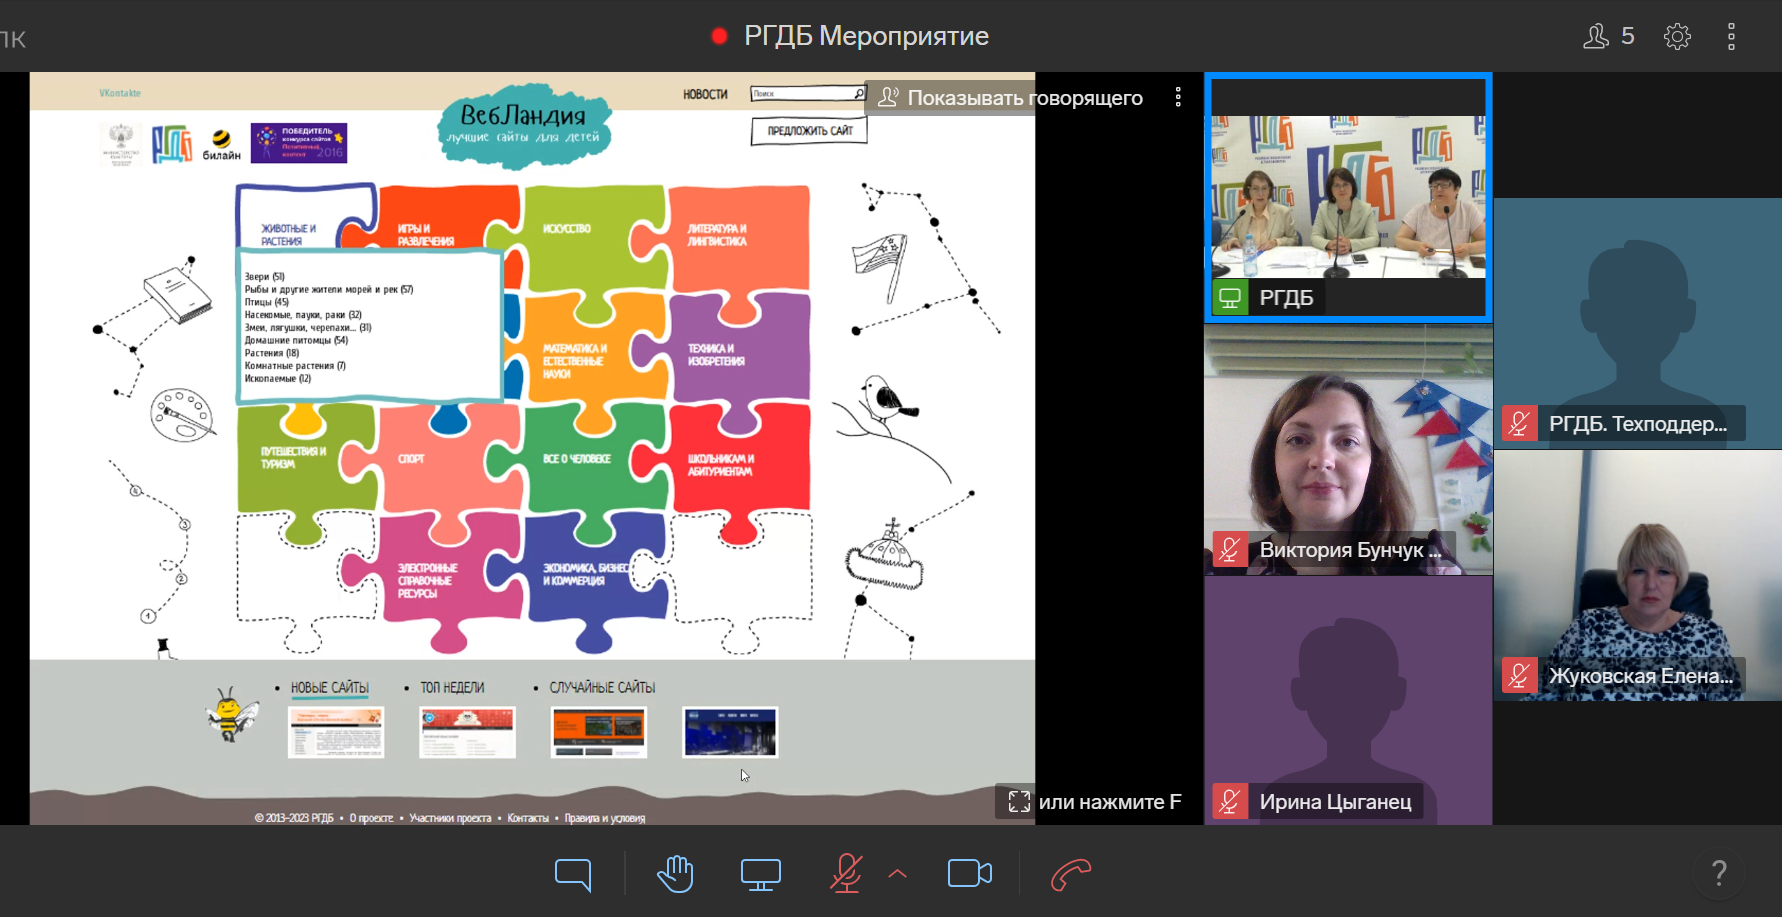Click muted mic icon for РГДБ. Техподдержка
1782x917 pixels.
pyautogui.click(x=1519, y=424)
